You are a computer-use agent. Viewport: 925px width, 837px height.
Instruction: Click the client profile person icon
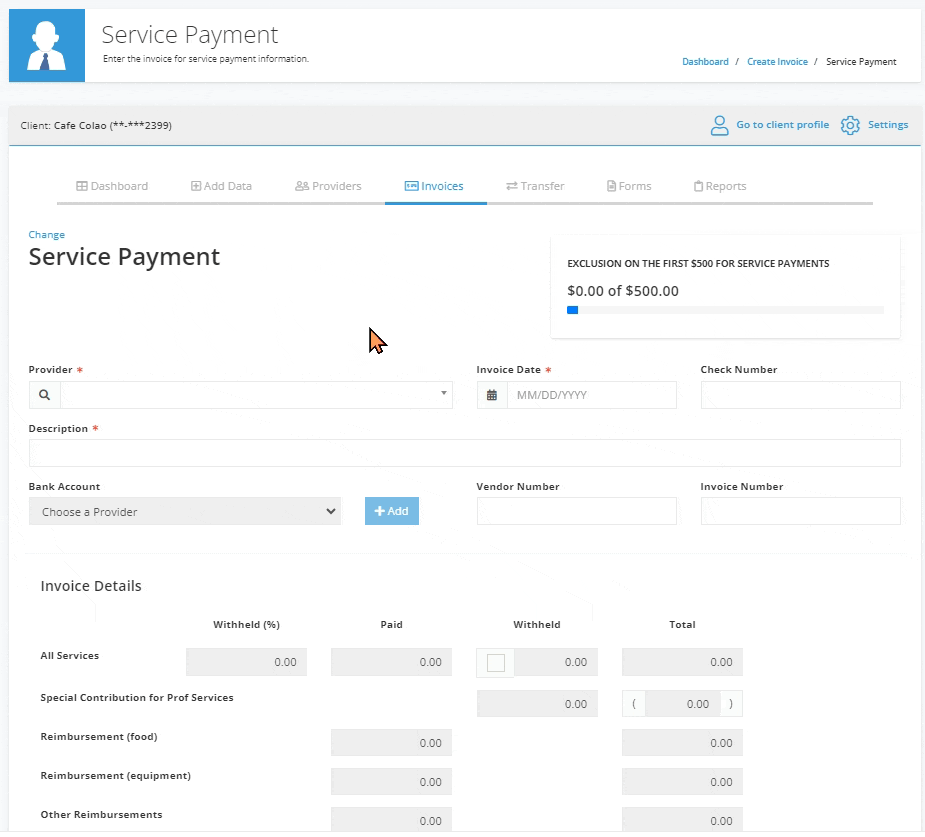coord(719,125)
